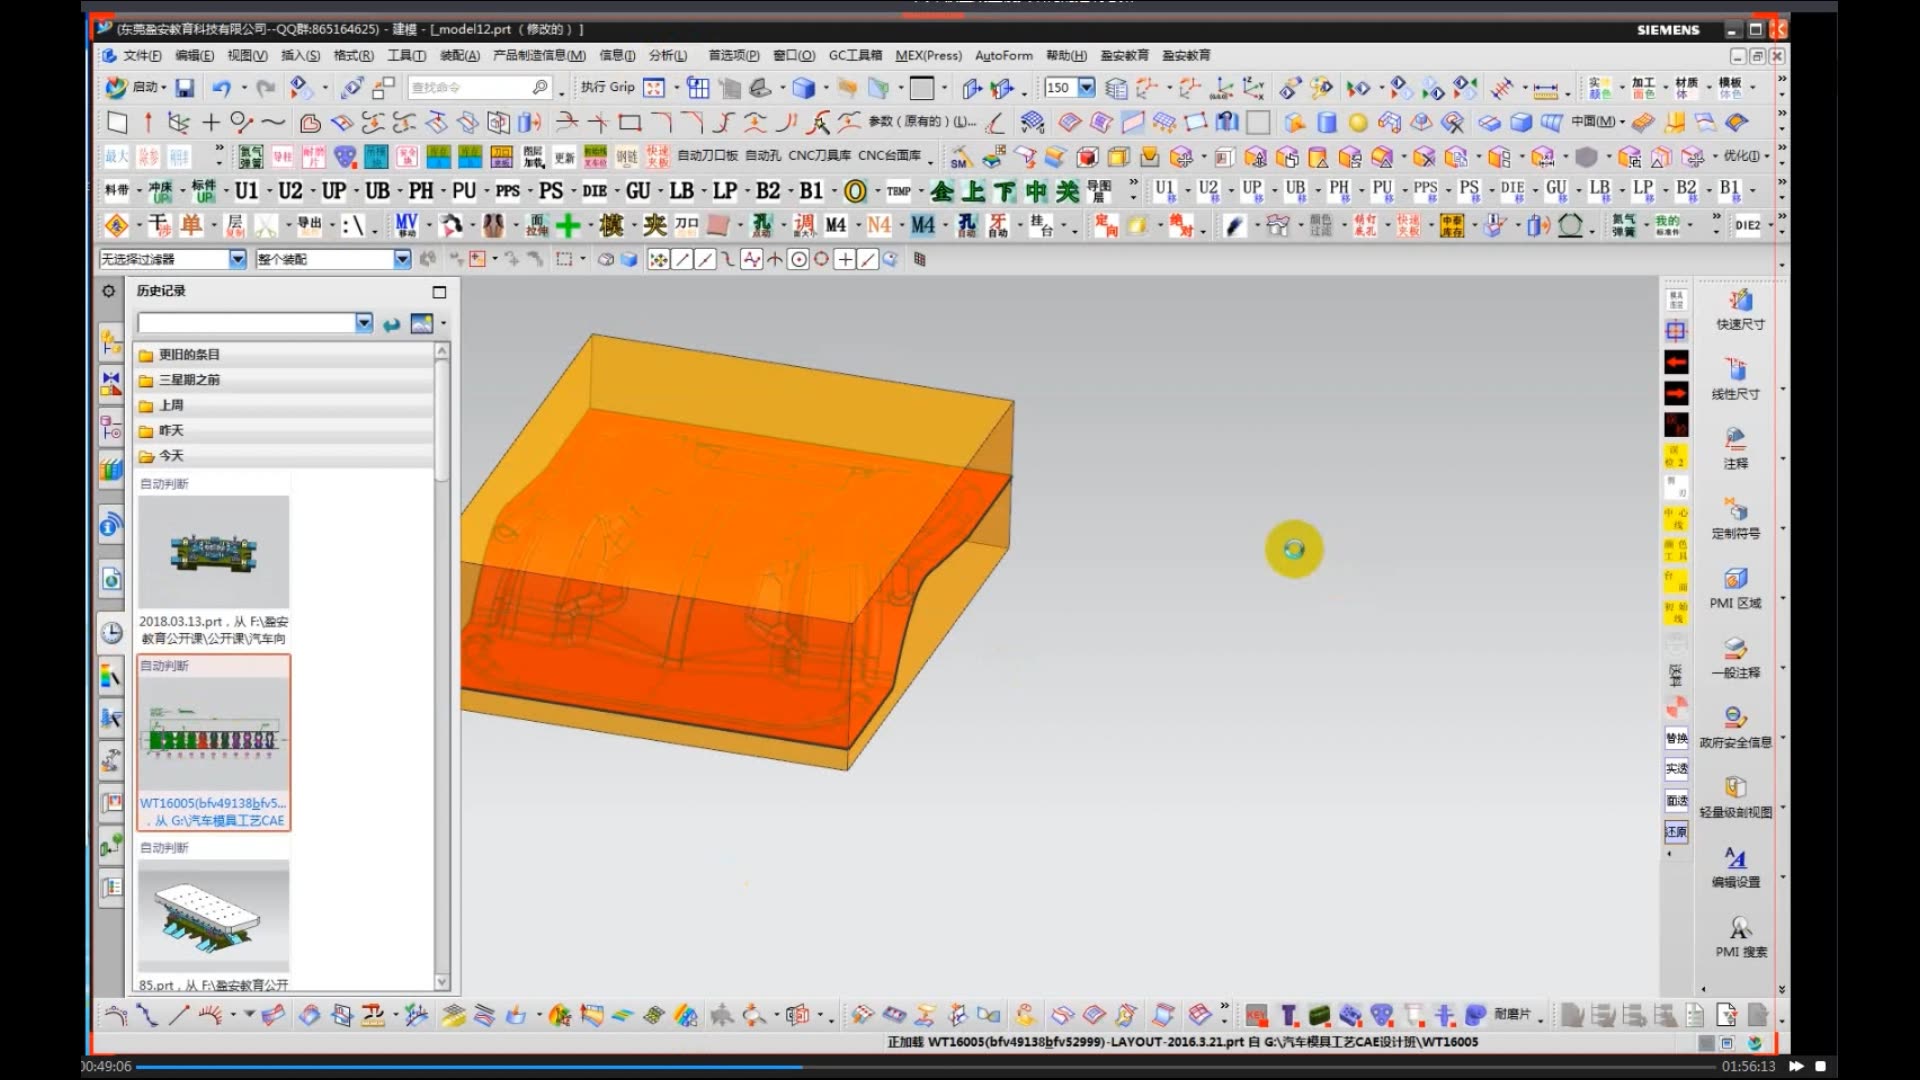Click the Undo arrow icon

click(x=221, y=88)
